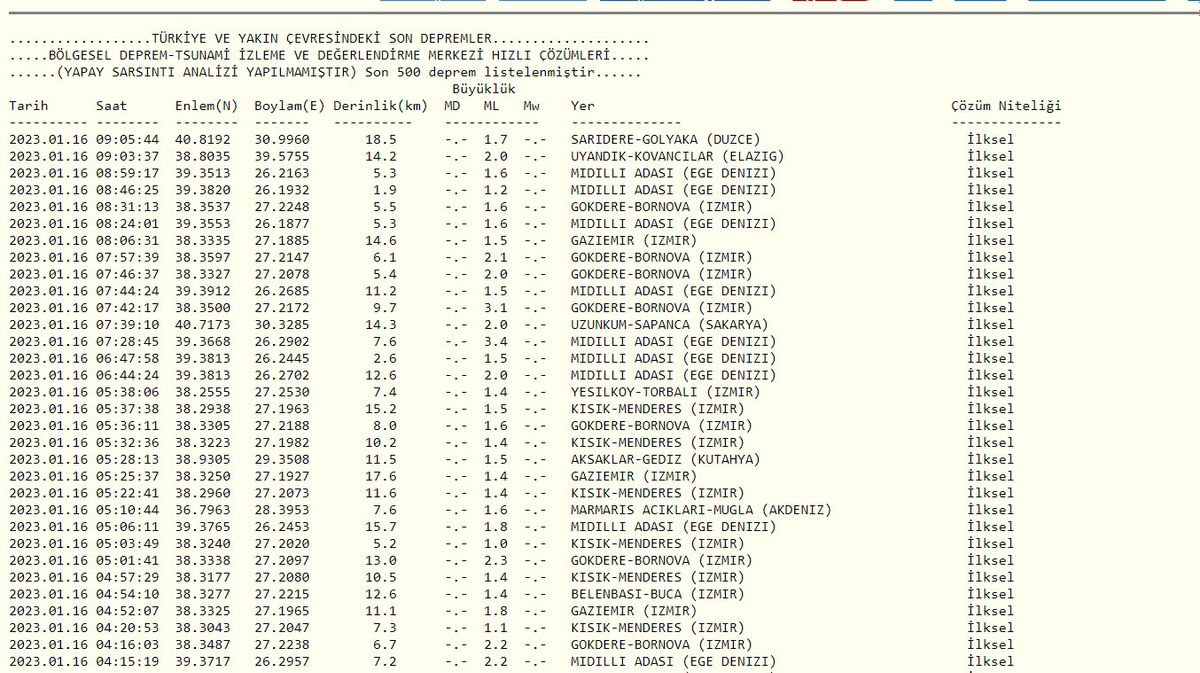Select the UYANDIK-KOVANCILAR (ELAZIG) location
The image size is (1200, 673).
(x=677, y=157)
